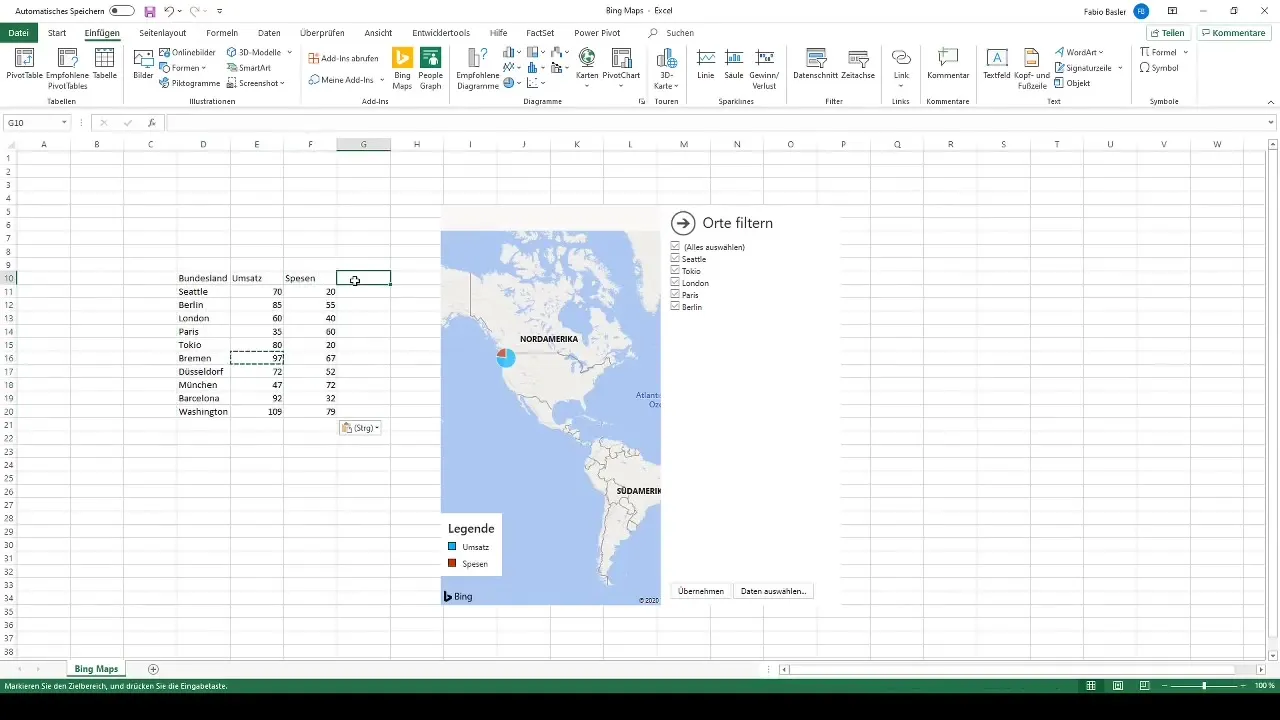Undo the last action
The image size is (1280, 720).
click(169, 11)
